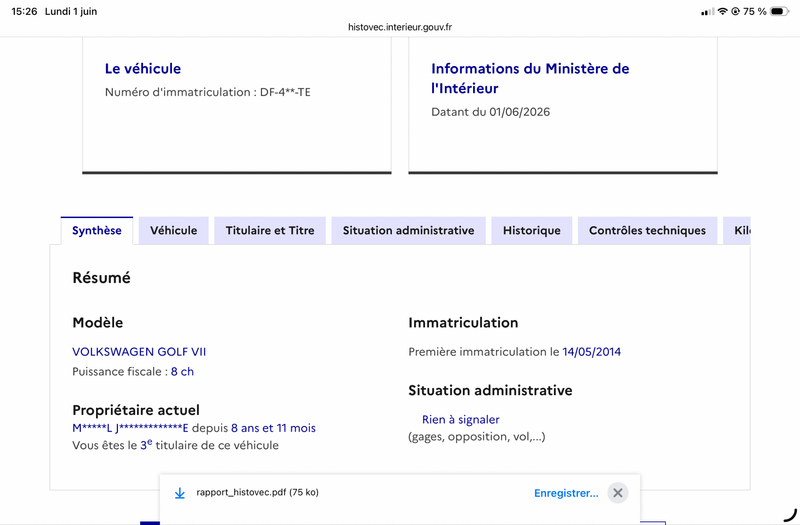
Task: Open the Titulaire et Titre tab
Action: [270, 231]
